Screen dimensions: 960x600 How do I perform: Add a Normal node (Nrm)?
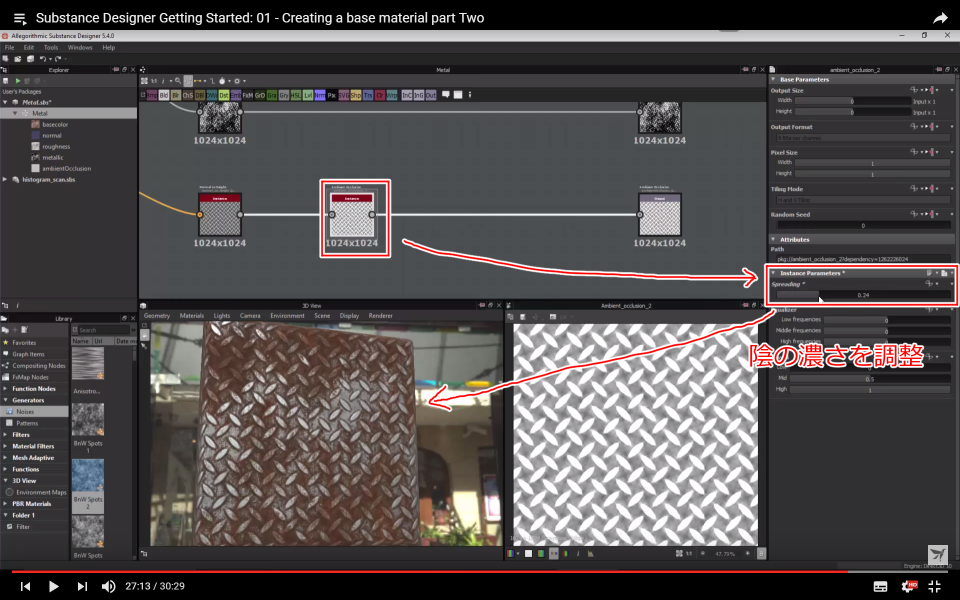[x=320, y=96]
